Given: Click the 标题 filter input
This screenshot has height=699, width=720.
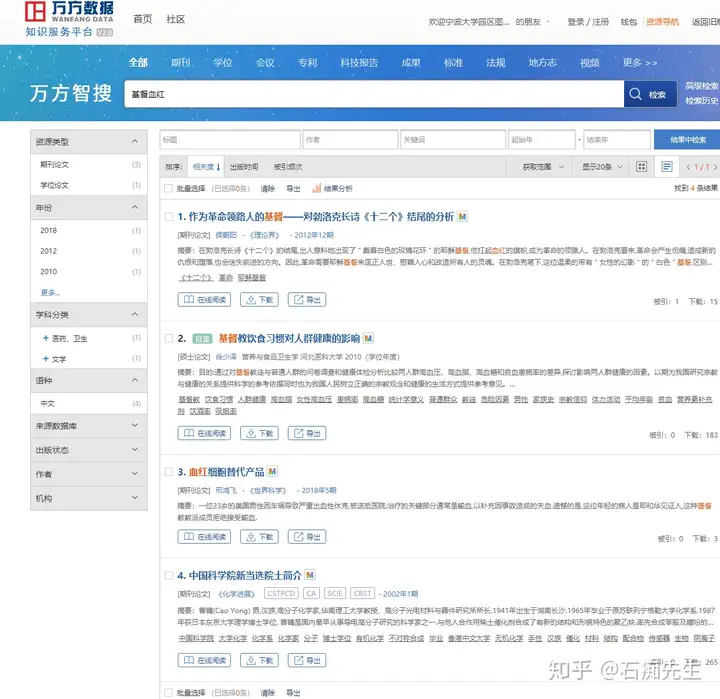Looking at the screenshot, I should click(230, 140).
